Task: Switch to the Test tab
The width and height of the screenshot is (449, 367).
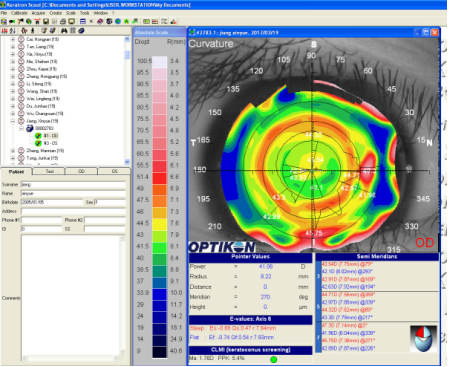Action: 49,171
